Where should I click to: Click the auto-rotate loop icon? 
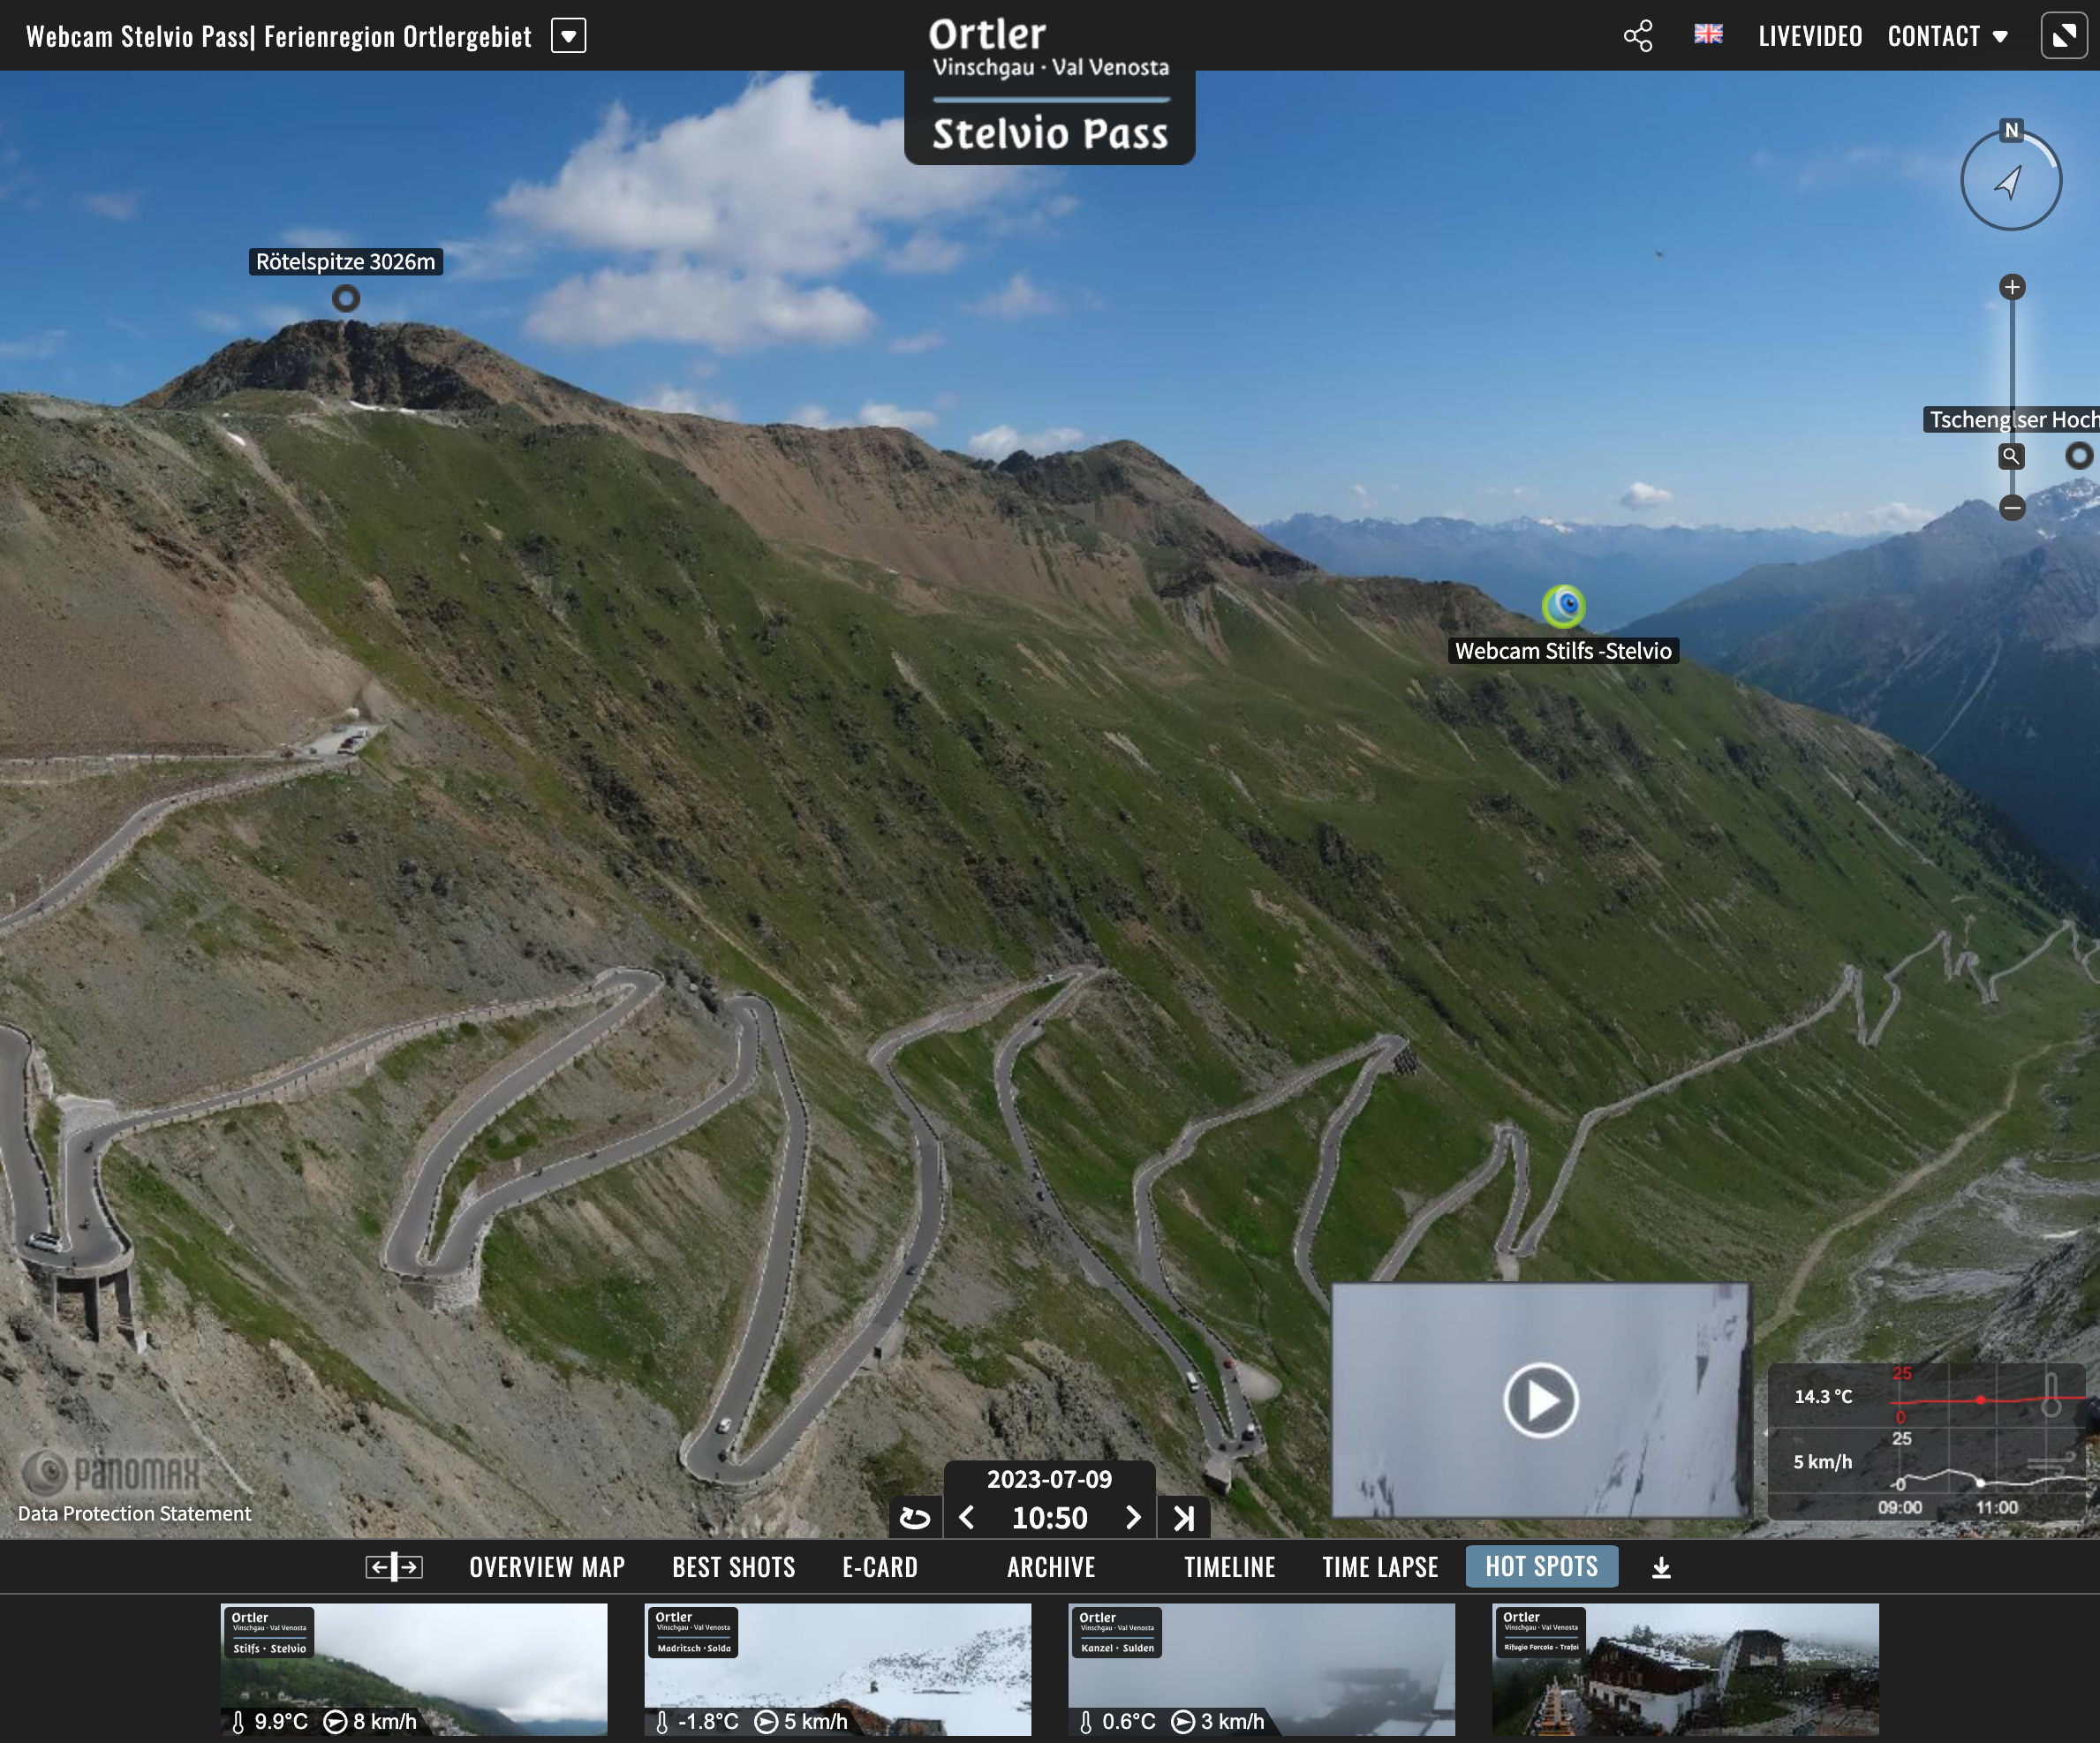[x=914, y=1518]
